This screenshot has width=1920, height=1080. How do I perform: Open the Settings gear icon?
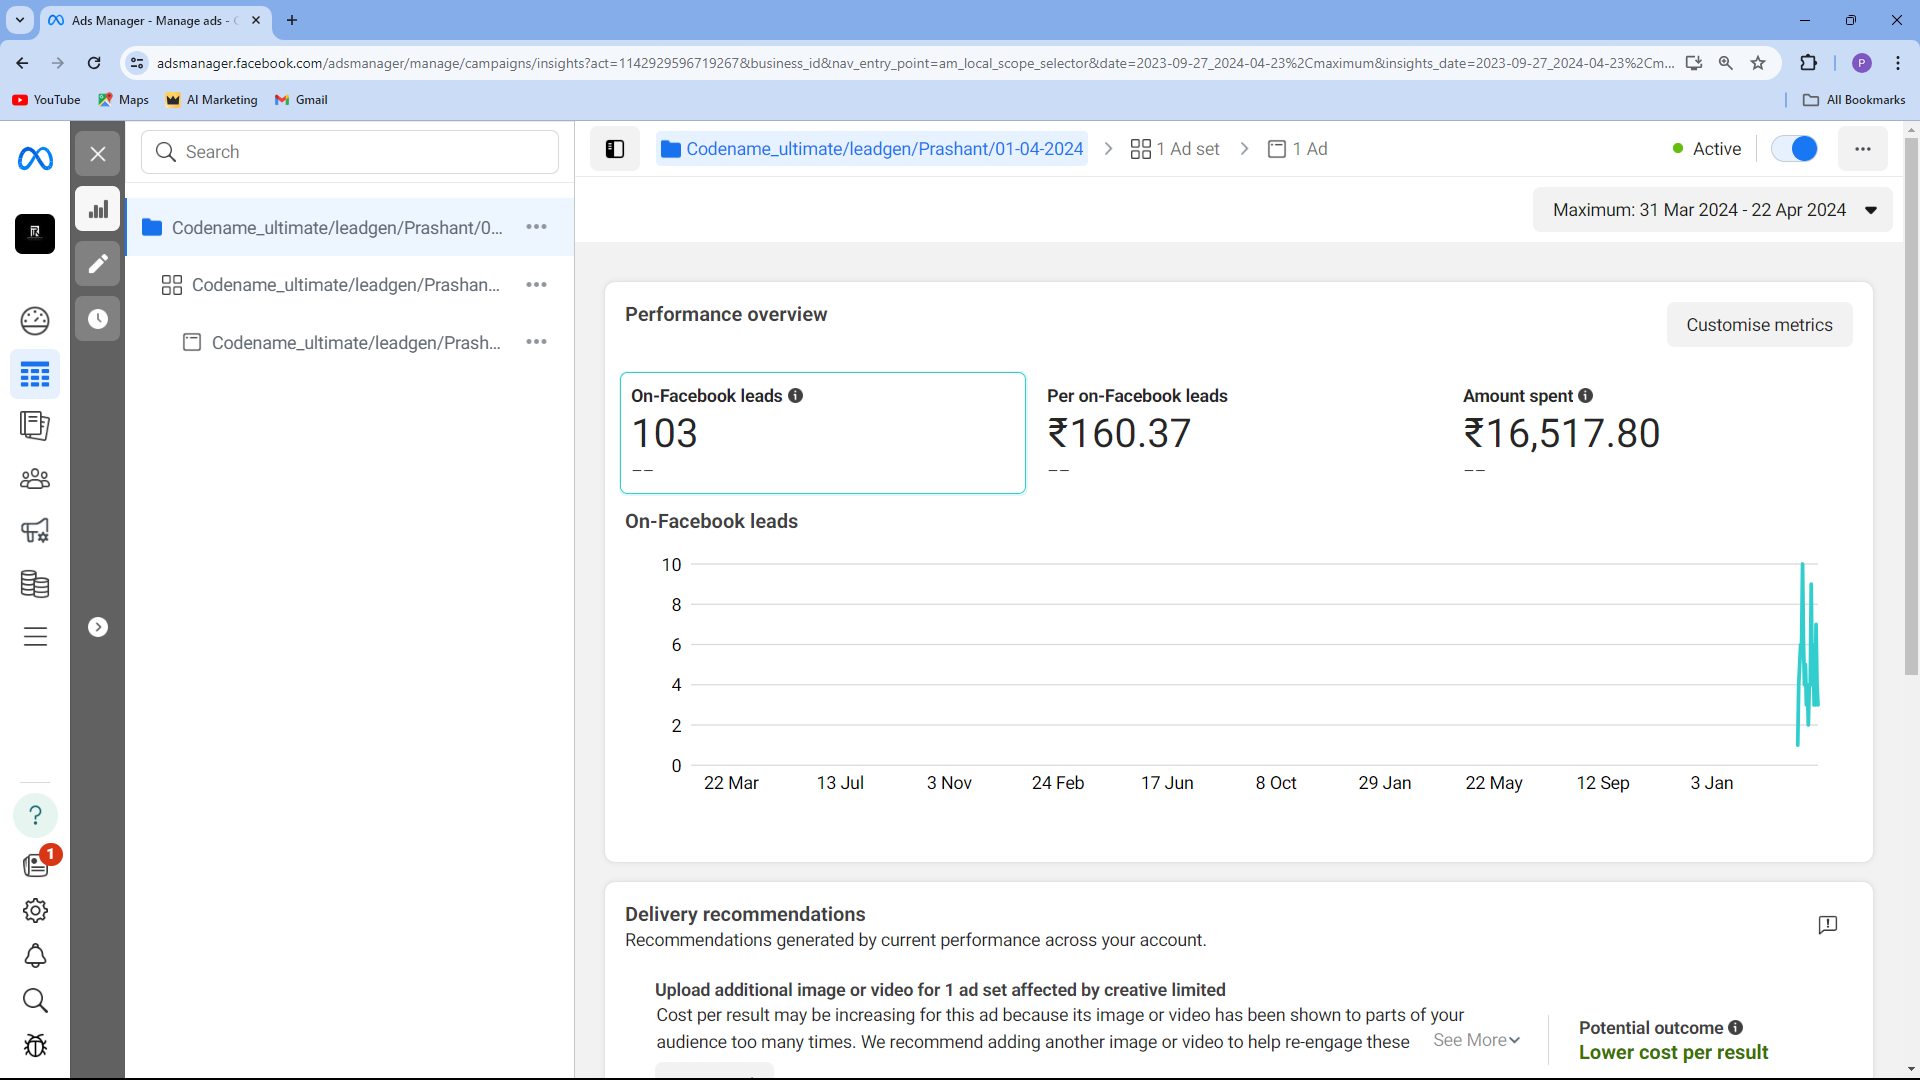[35, 911]
